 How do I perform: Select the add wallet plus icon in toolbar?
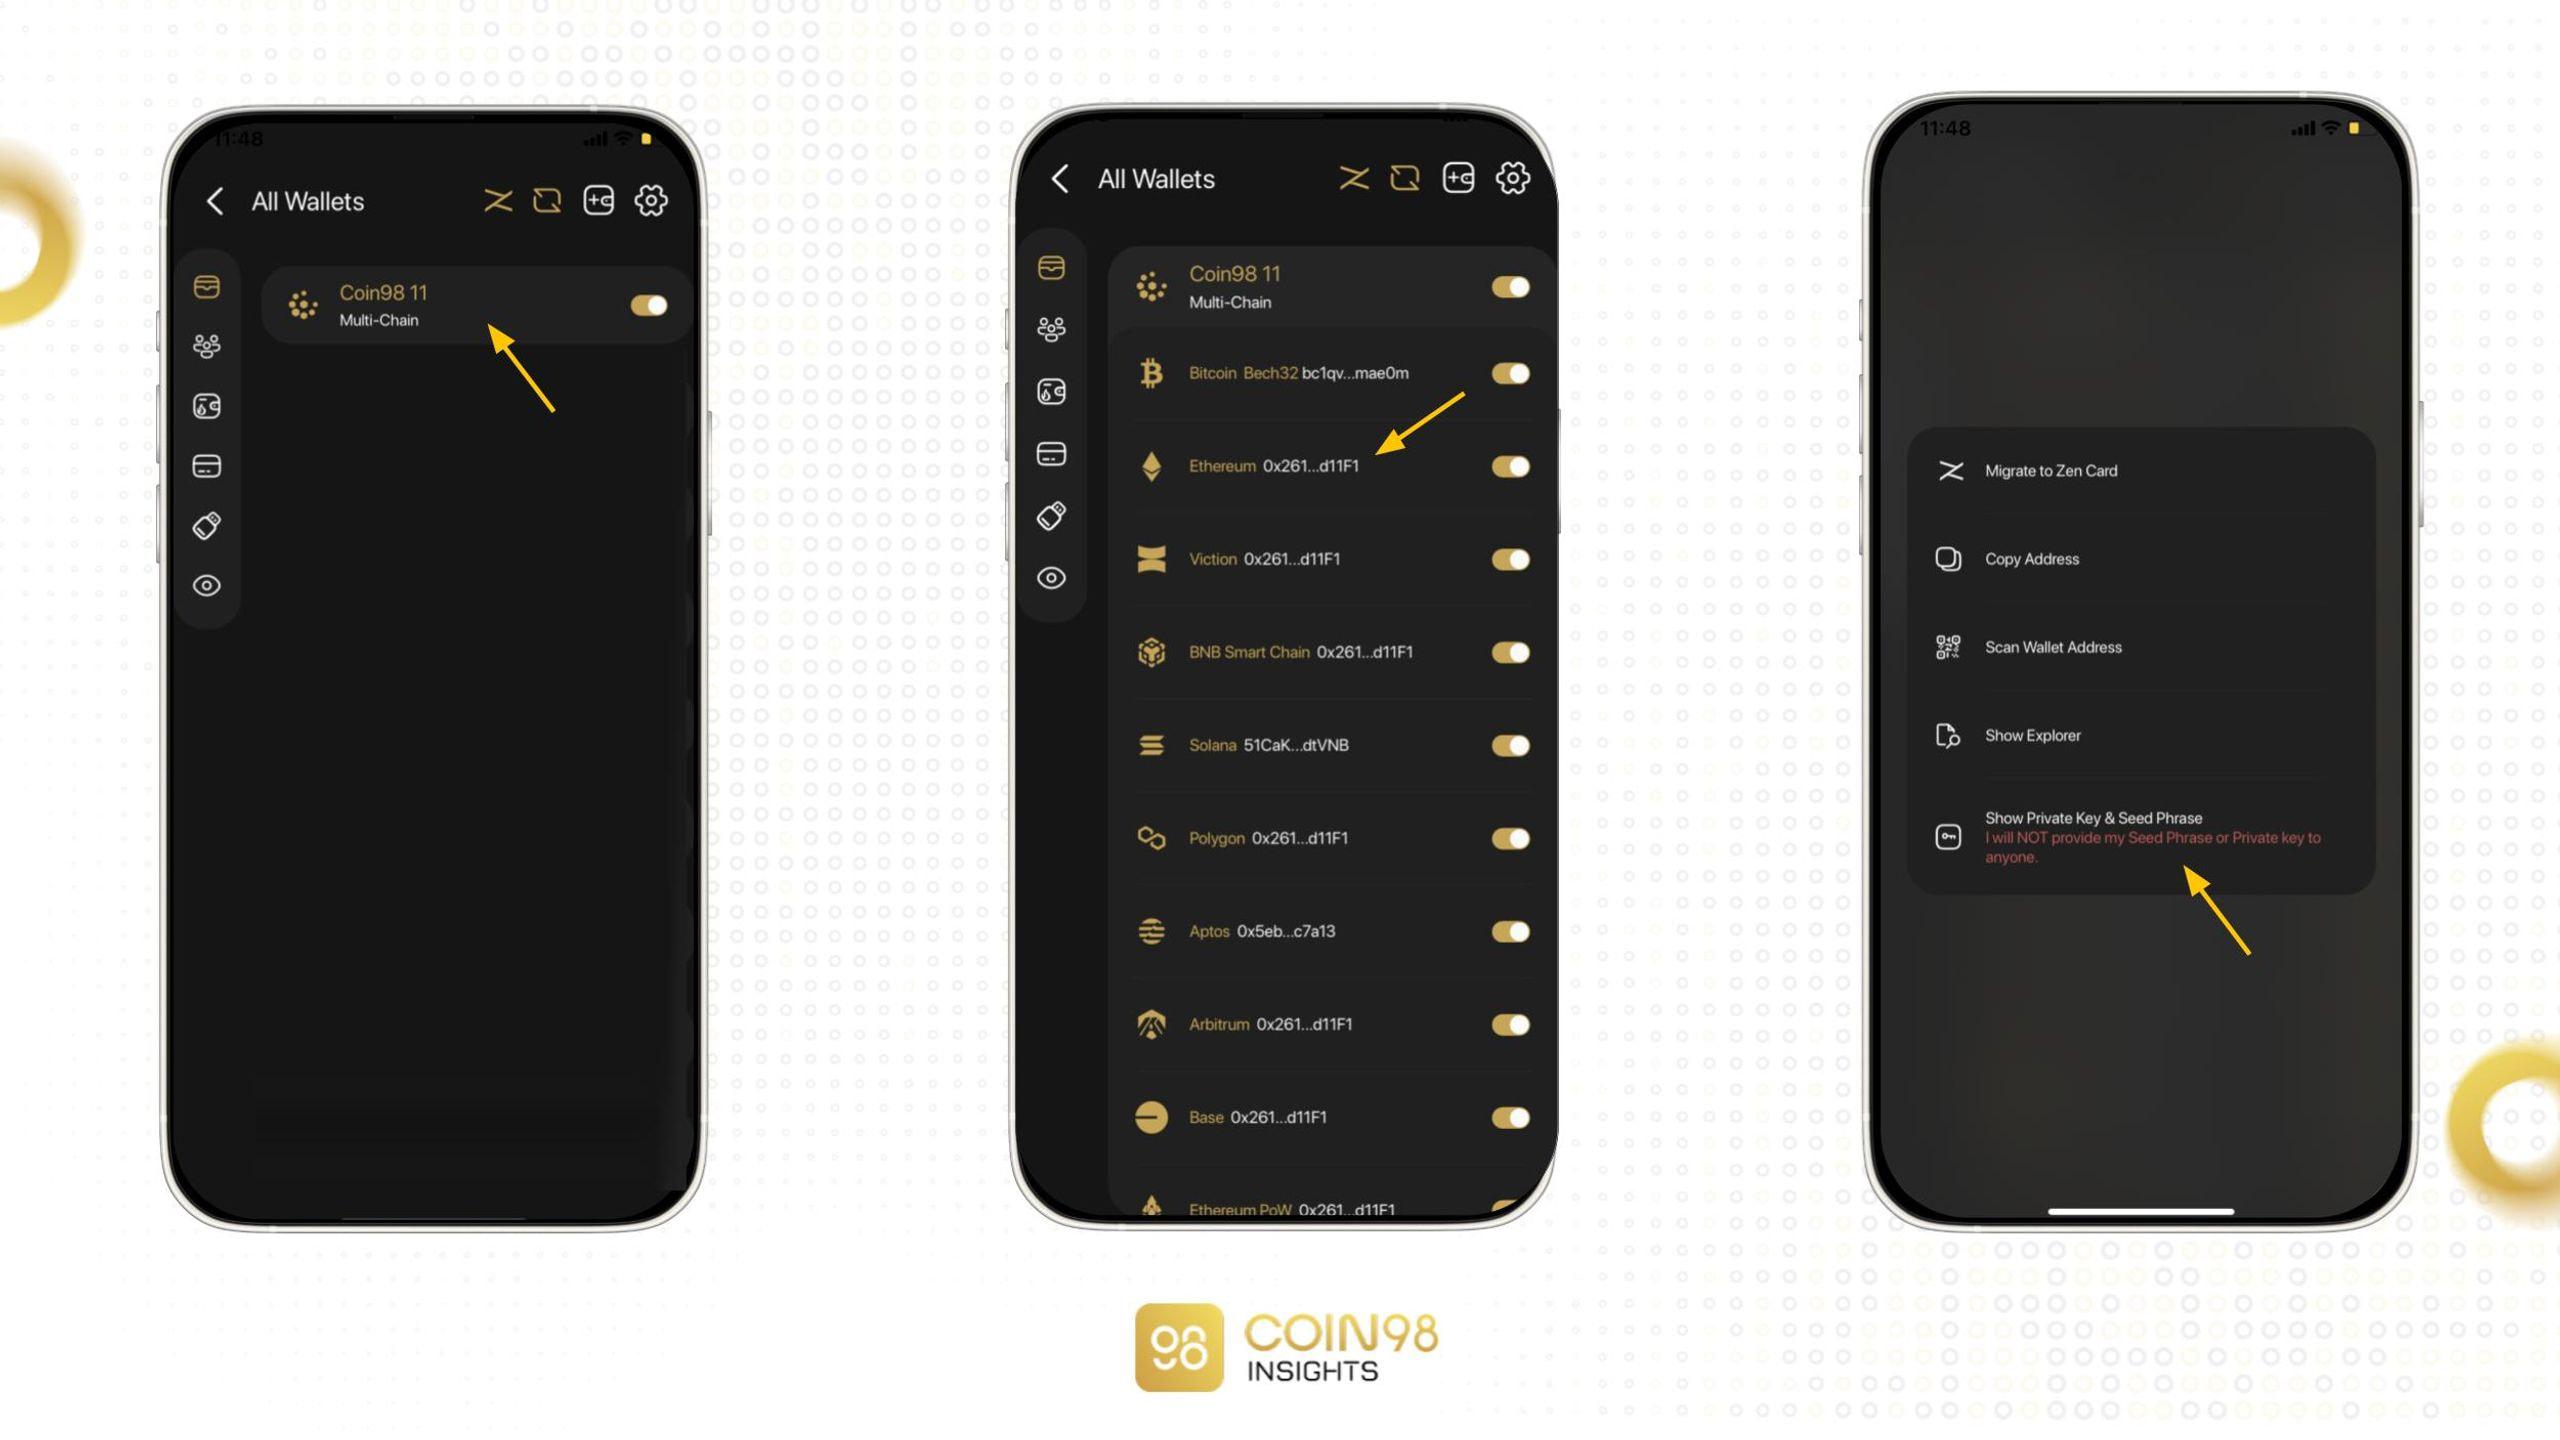(598, 200)
